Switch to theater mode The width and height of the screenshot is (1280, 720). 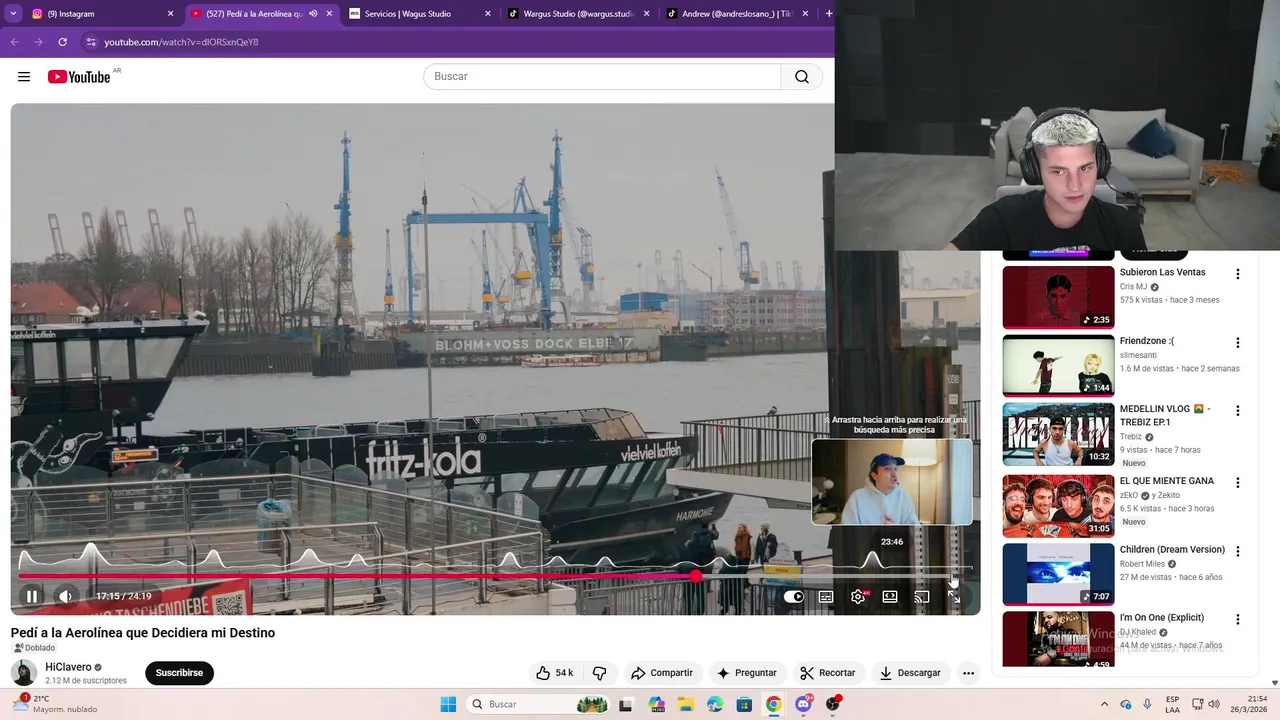890,597
